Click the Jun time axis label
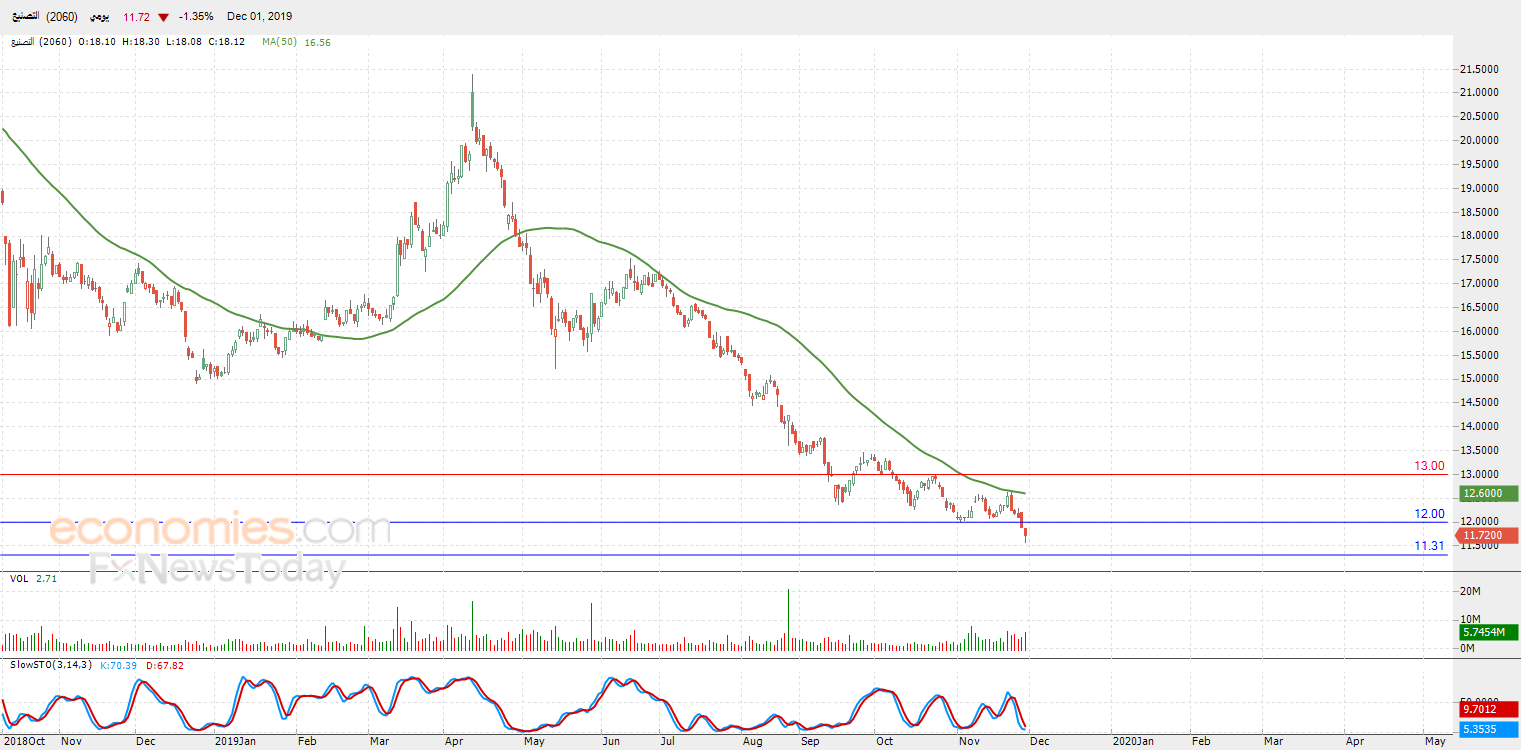 point(609,741)
